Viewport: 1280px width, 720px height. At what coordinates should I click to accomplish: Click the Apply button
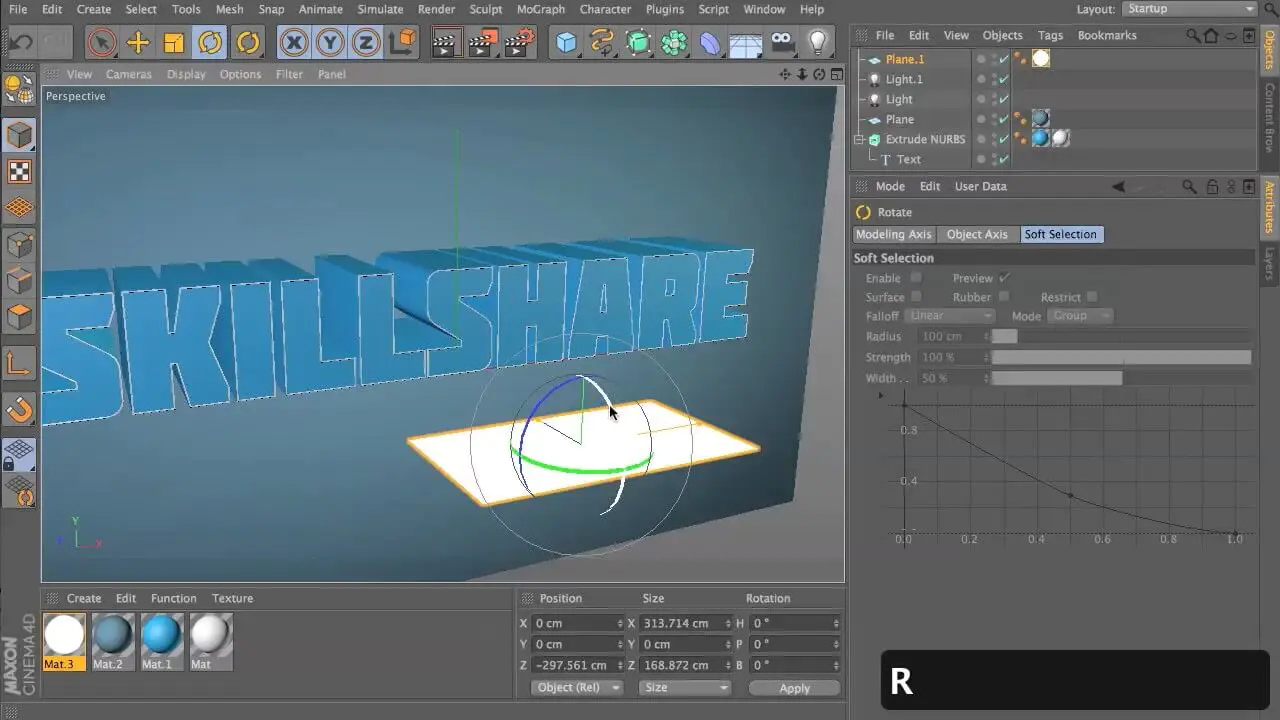794,688
